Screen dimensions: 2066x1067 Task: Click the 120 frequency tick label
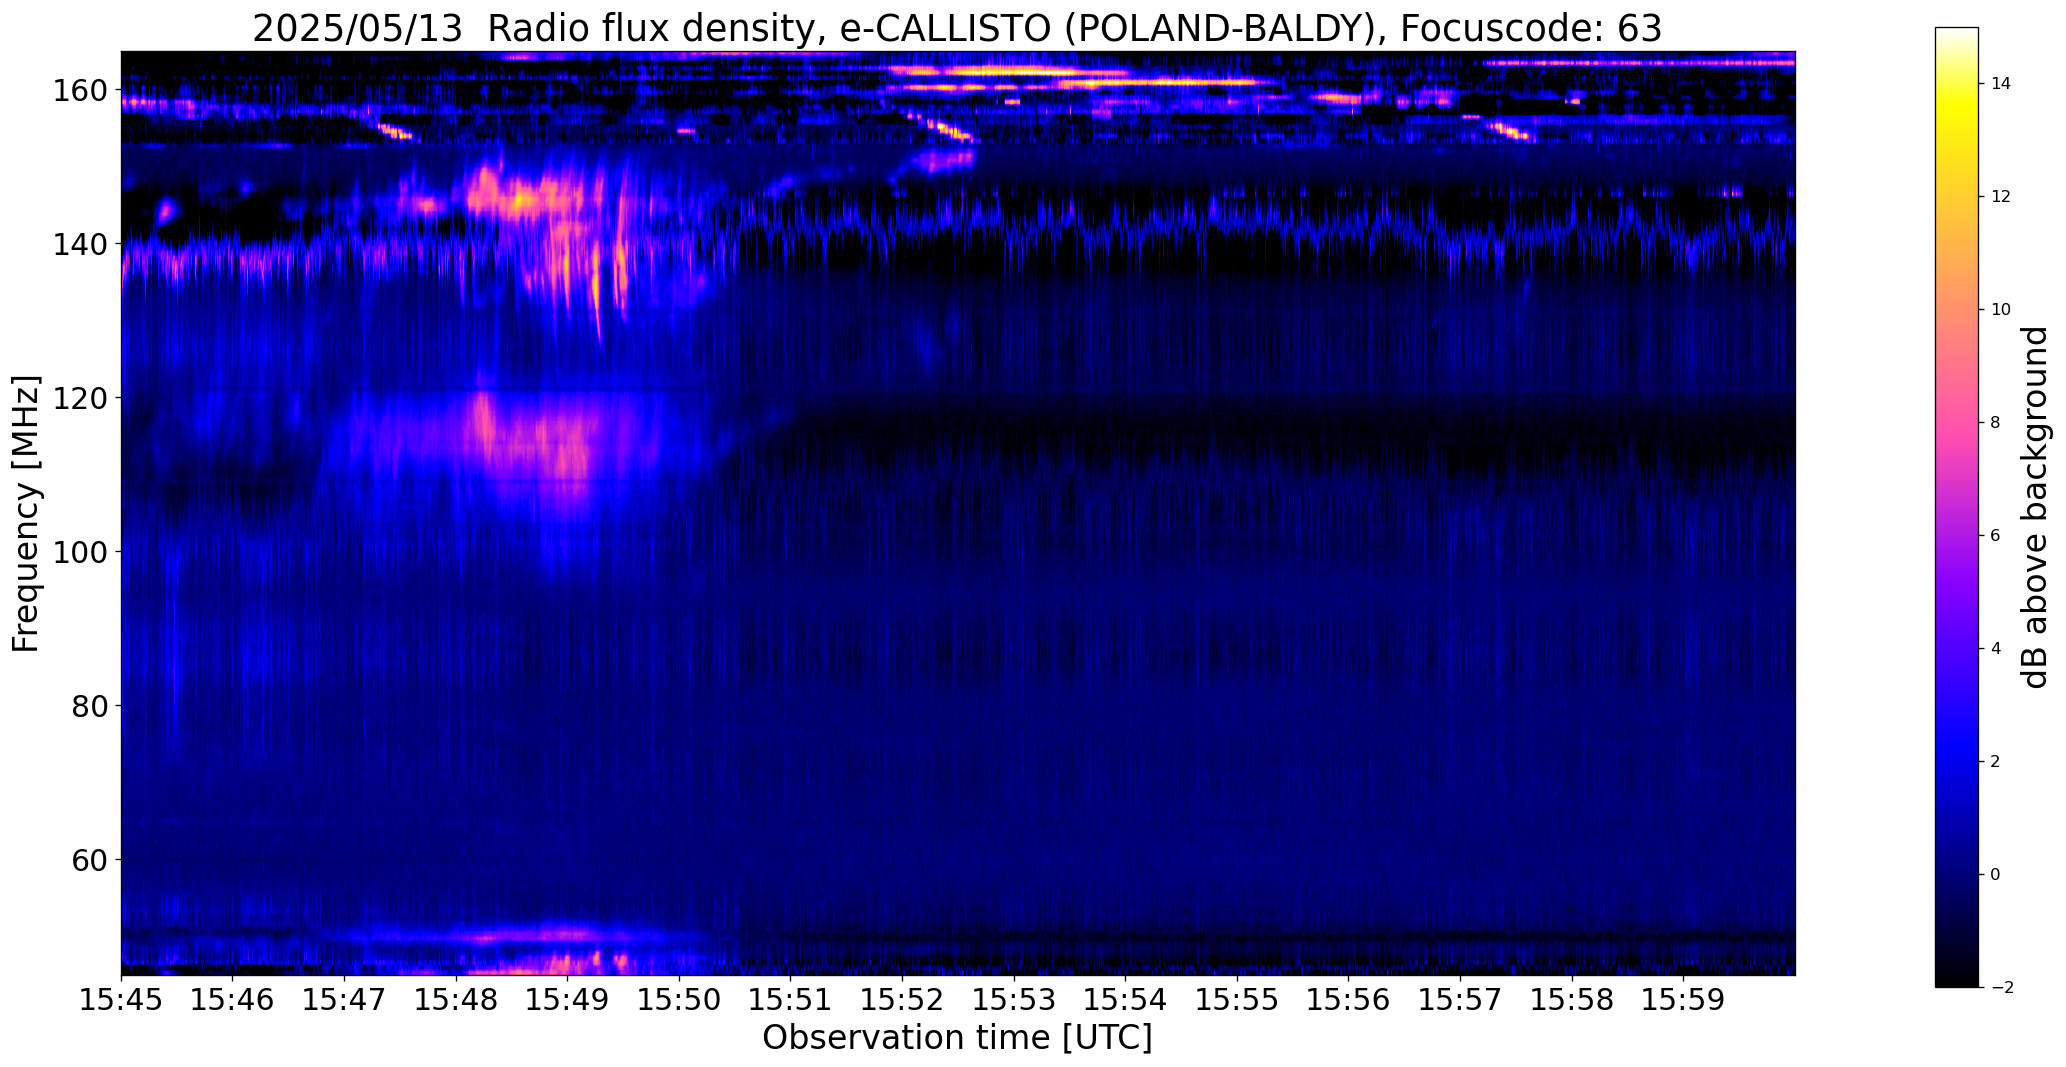tap(78, 398)
